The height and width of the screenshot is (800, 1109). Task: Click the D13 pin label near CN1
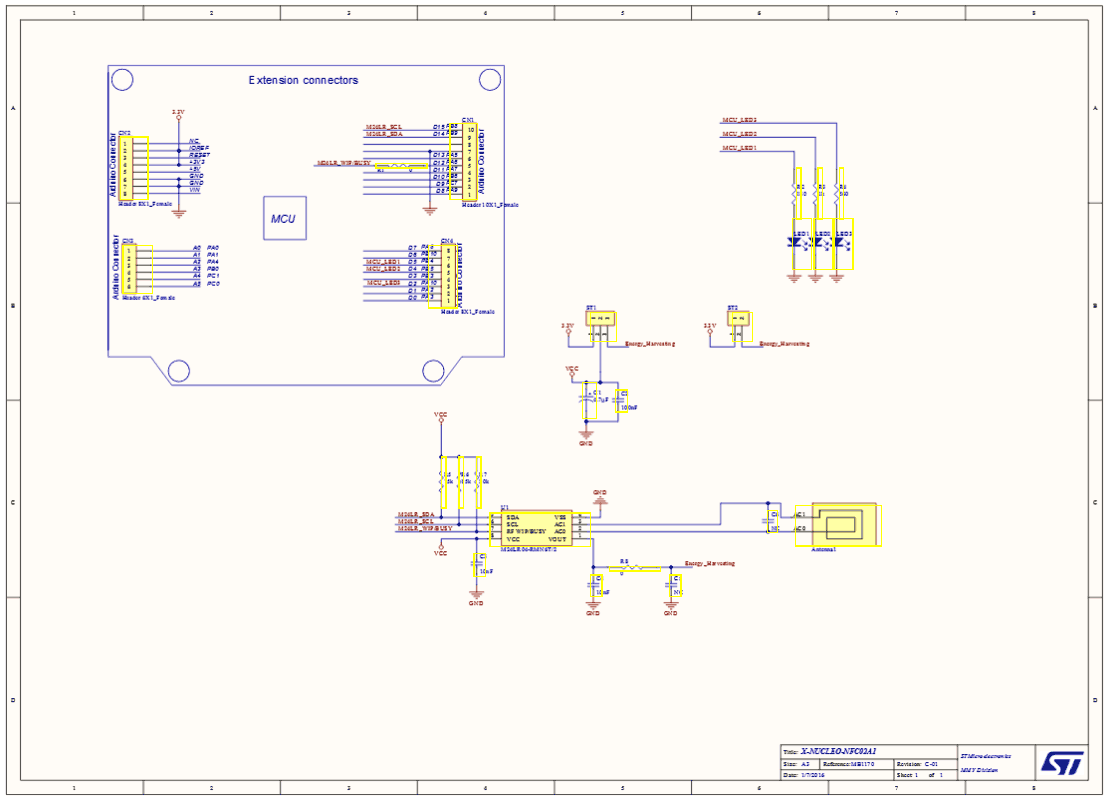439,155
